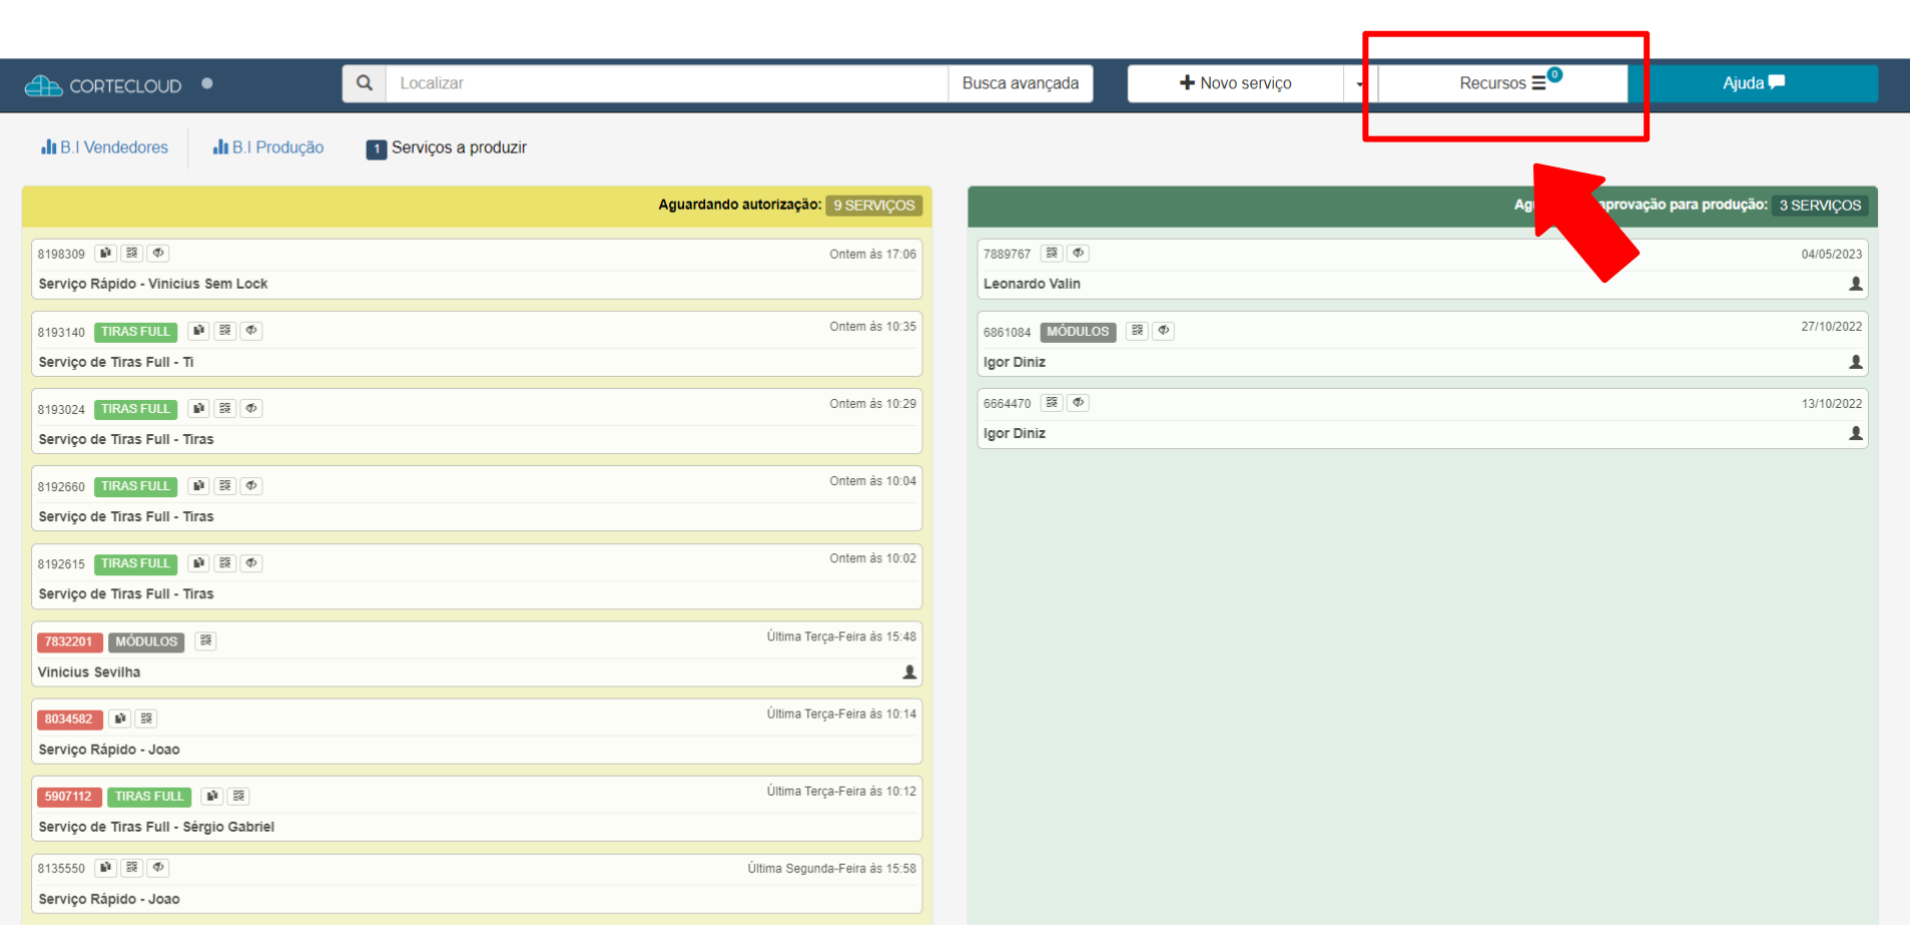Open 'Serviço de Tiras Full - Sérgio Gabriel'
Screen dimensions: 1910x928
click(156, 827)
